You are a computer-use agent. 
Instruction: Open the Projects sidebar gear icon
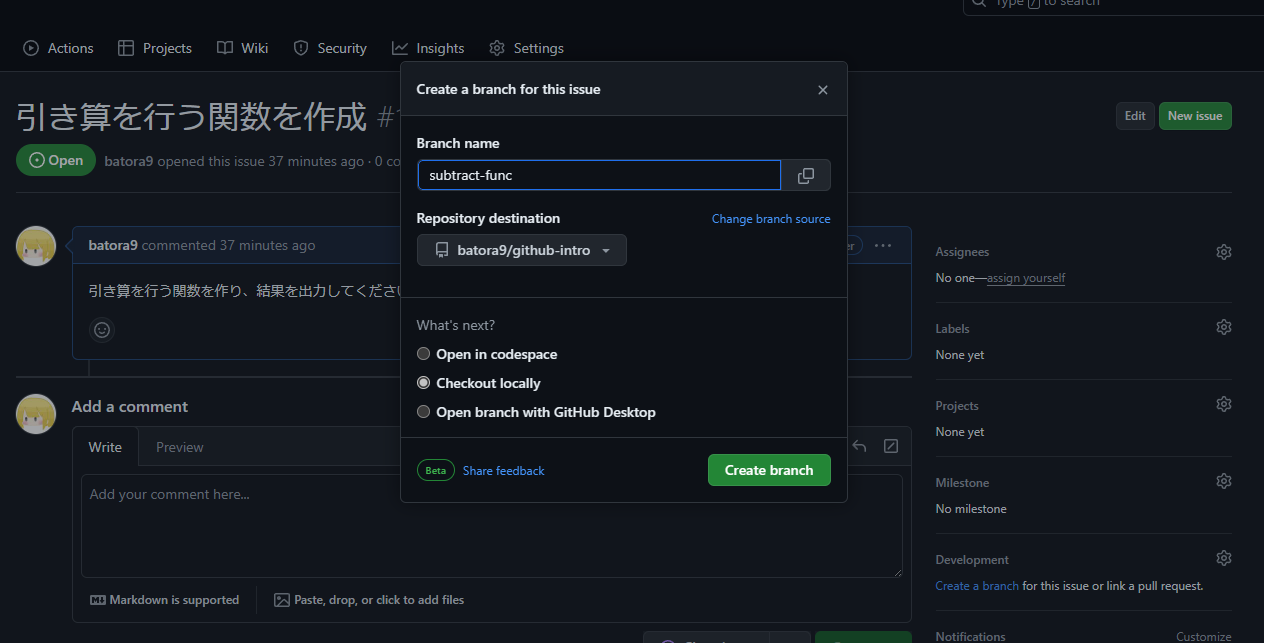[1223, 404]
